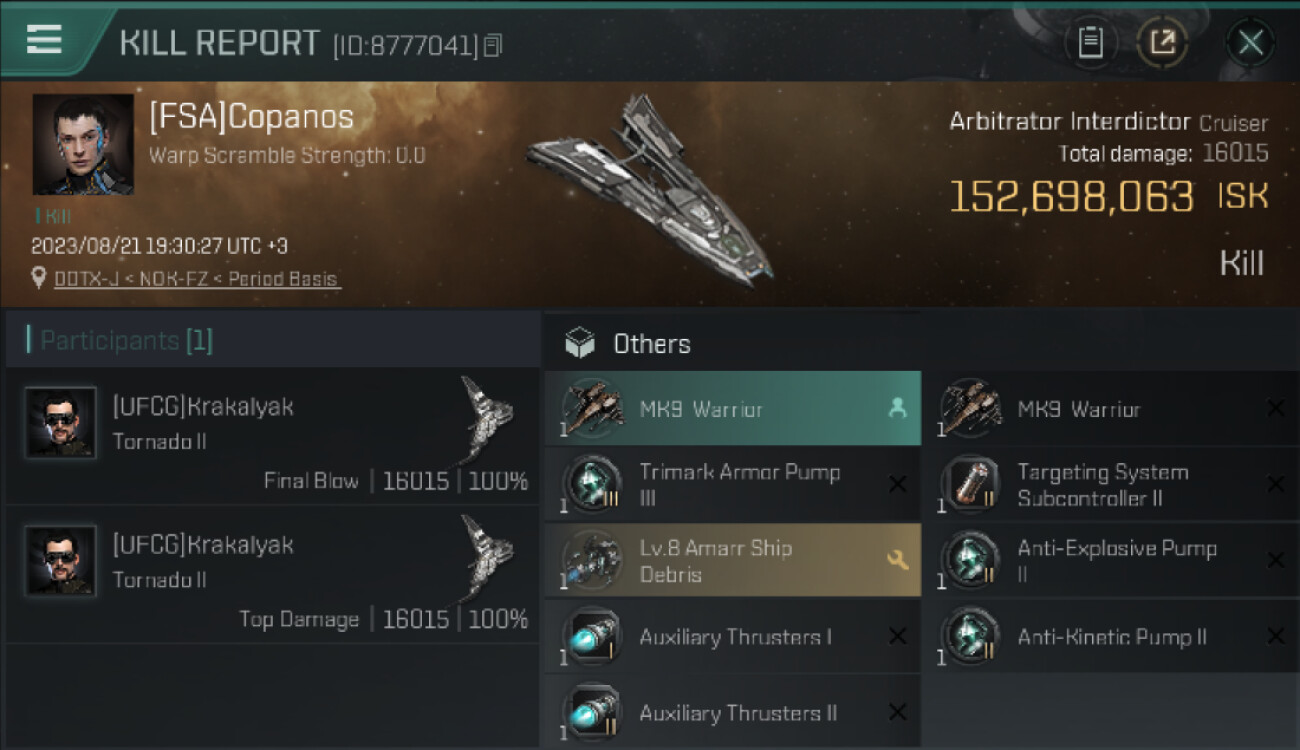This screenshot has width=1300, height=750.
Task: Open the DDTX-J location link
Action: 197,279
